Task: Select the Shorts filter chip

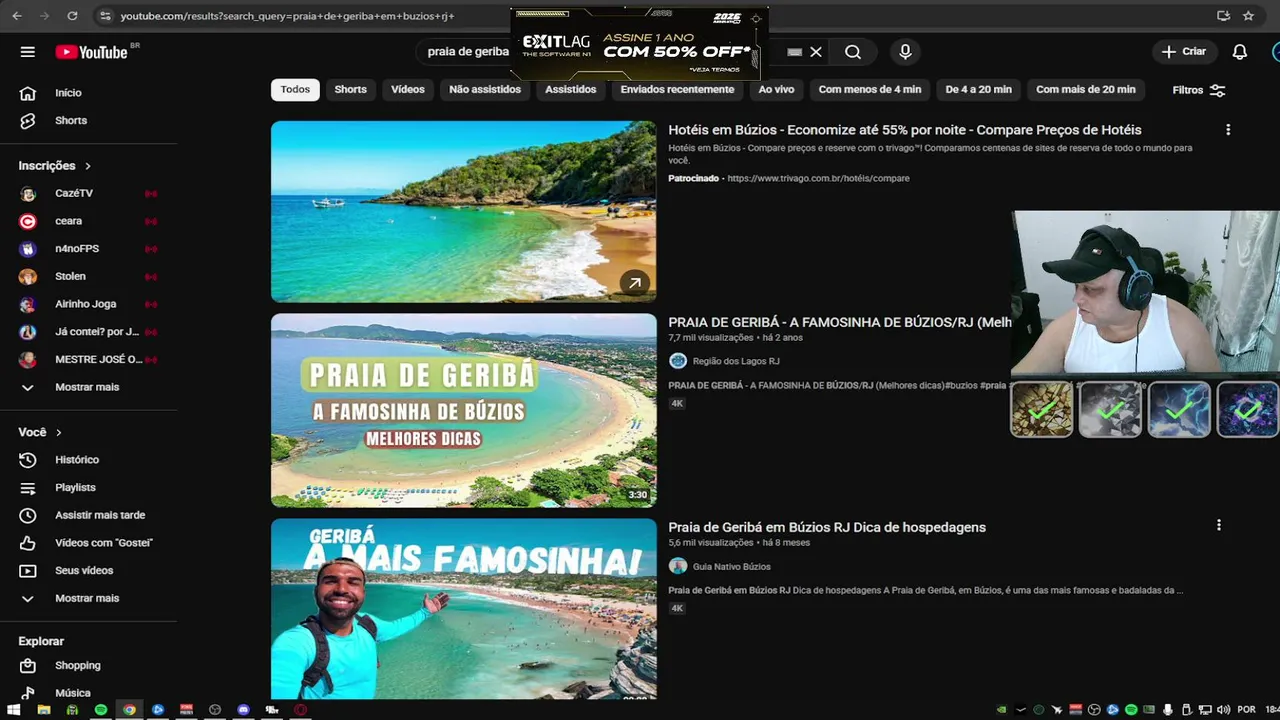Action: 350,90
